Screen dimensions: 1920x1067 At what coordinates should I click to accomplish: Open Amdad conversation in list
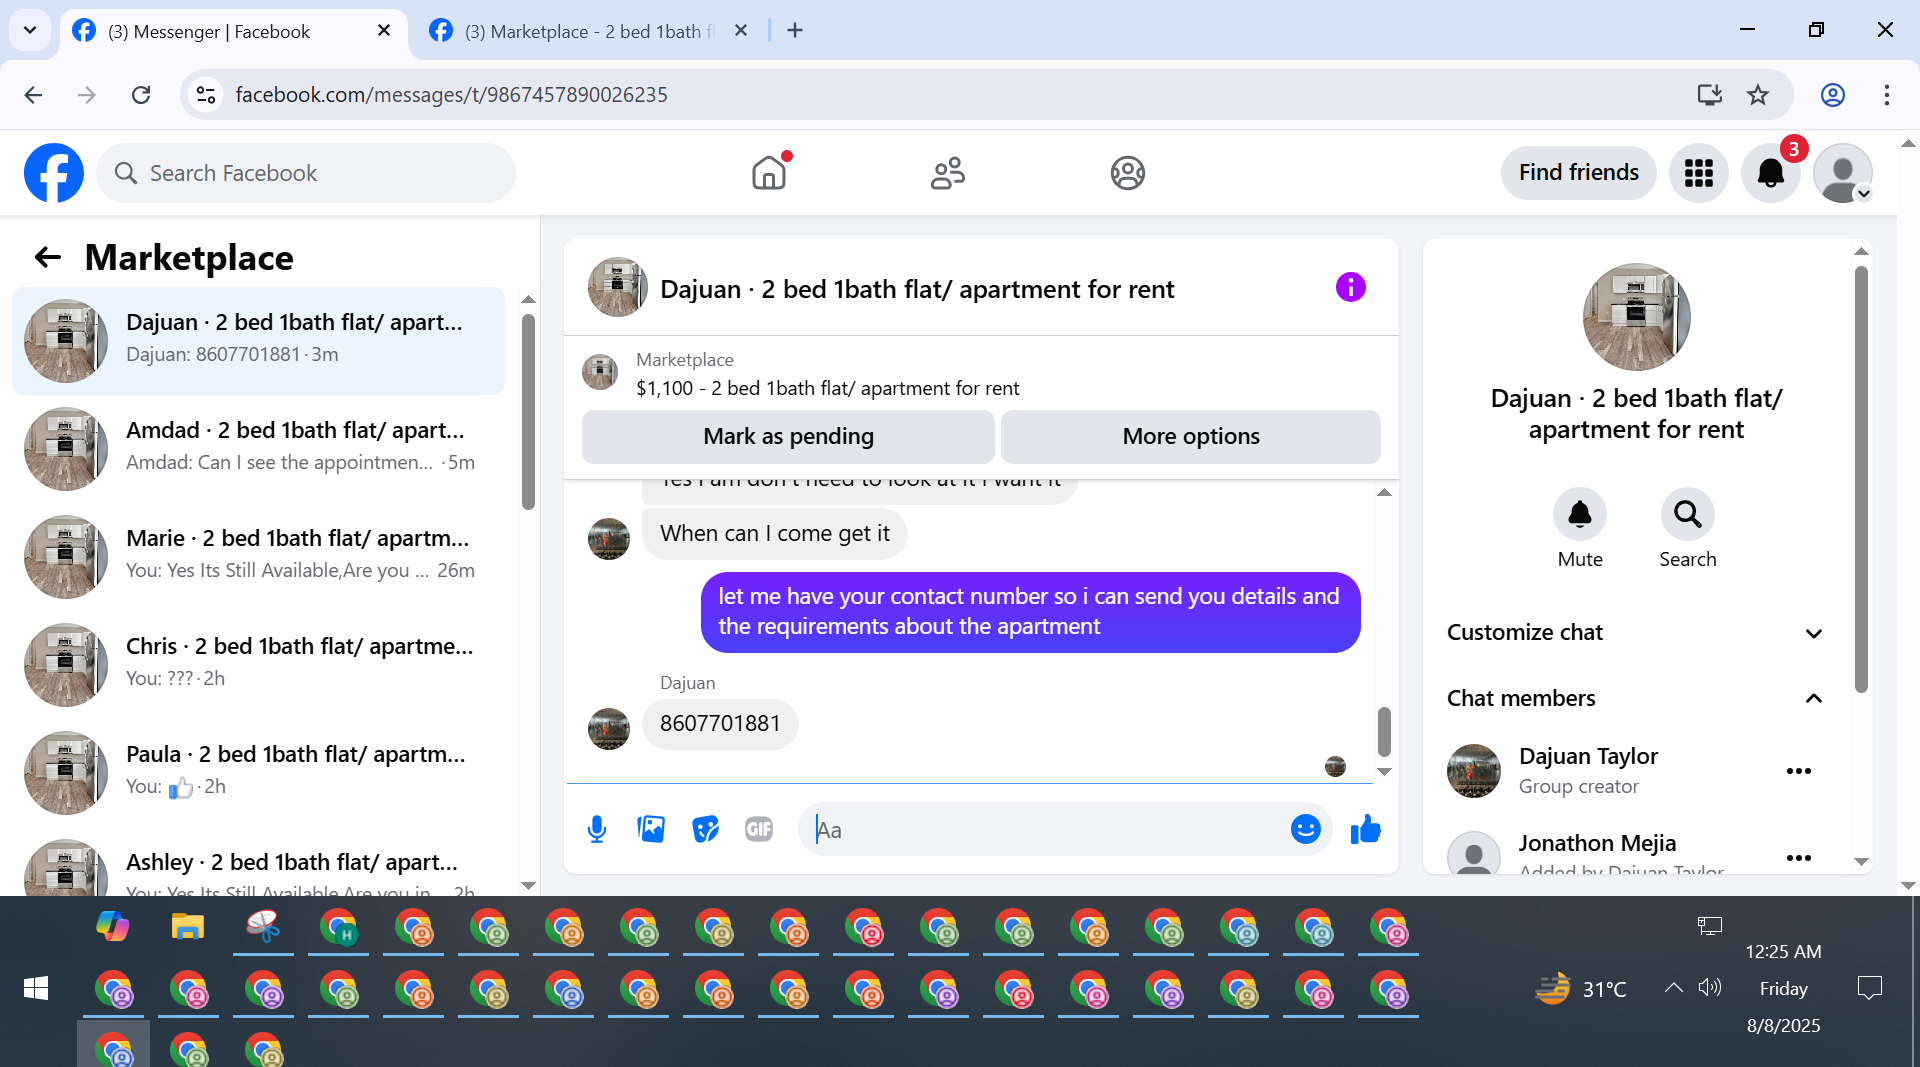258,449
